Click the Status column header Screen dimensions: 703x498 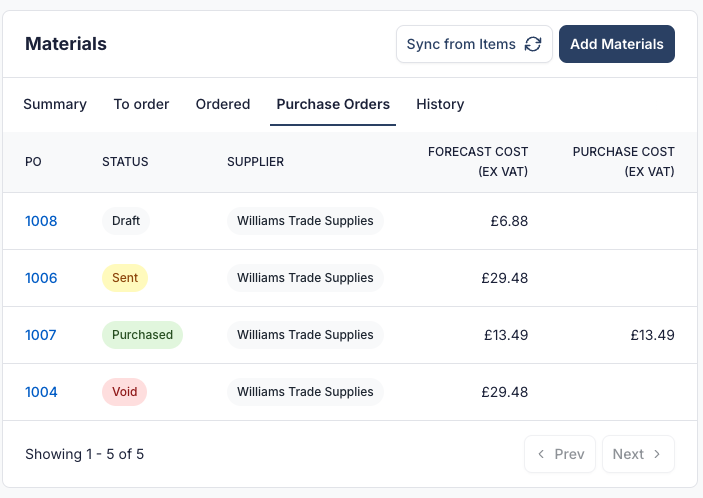coord(125,161)
